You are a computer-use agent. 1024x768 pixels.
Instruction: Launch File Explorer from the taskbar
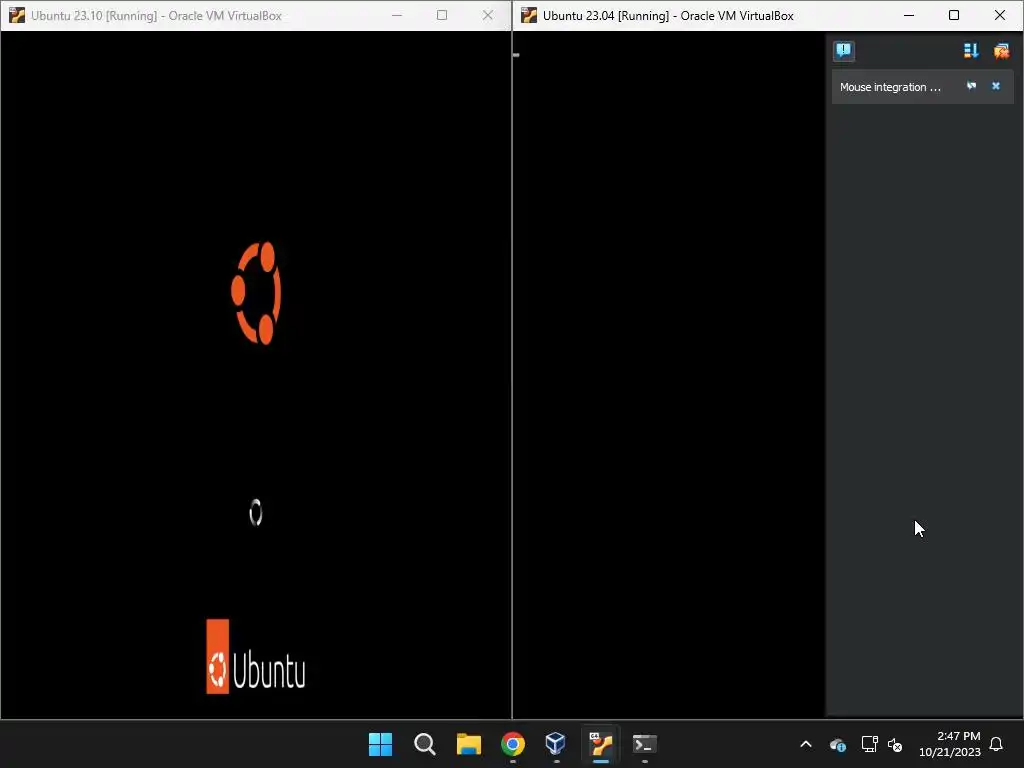click(x=469, y=744)
